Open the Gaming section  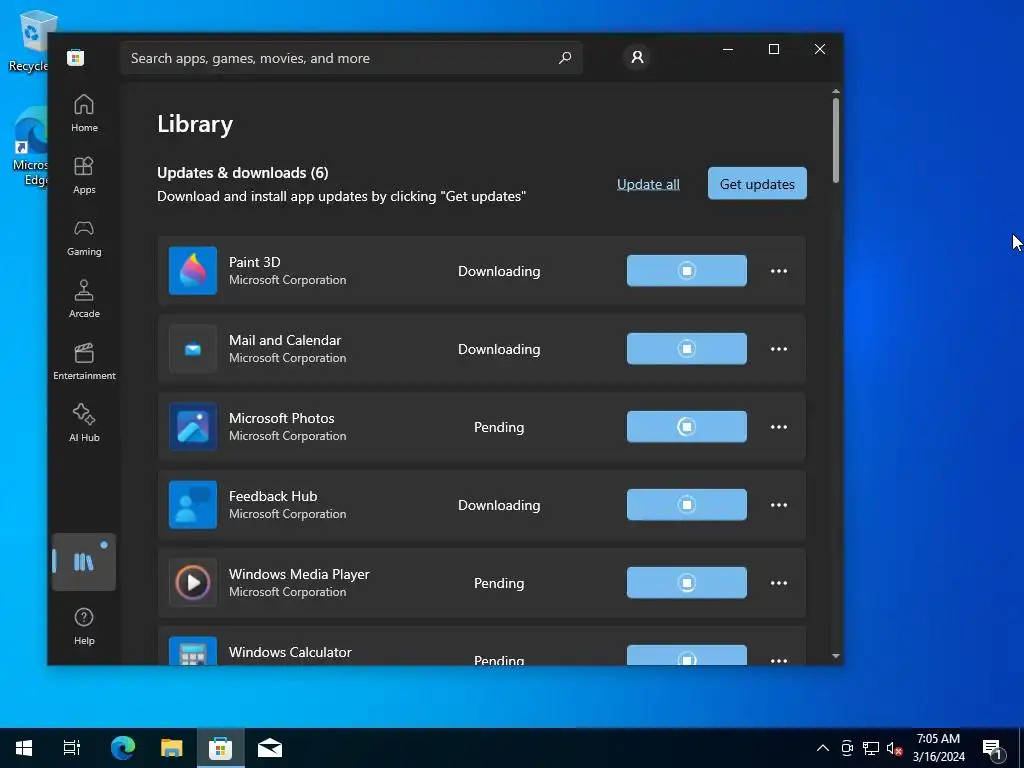[x=84, y=237]
